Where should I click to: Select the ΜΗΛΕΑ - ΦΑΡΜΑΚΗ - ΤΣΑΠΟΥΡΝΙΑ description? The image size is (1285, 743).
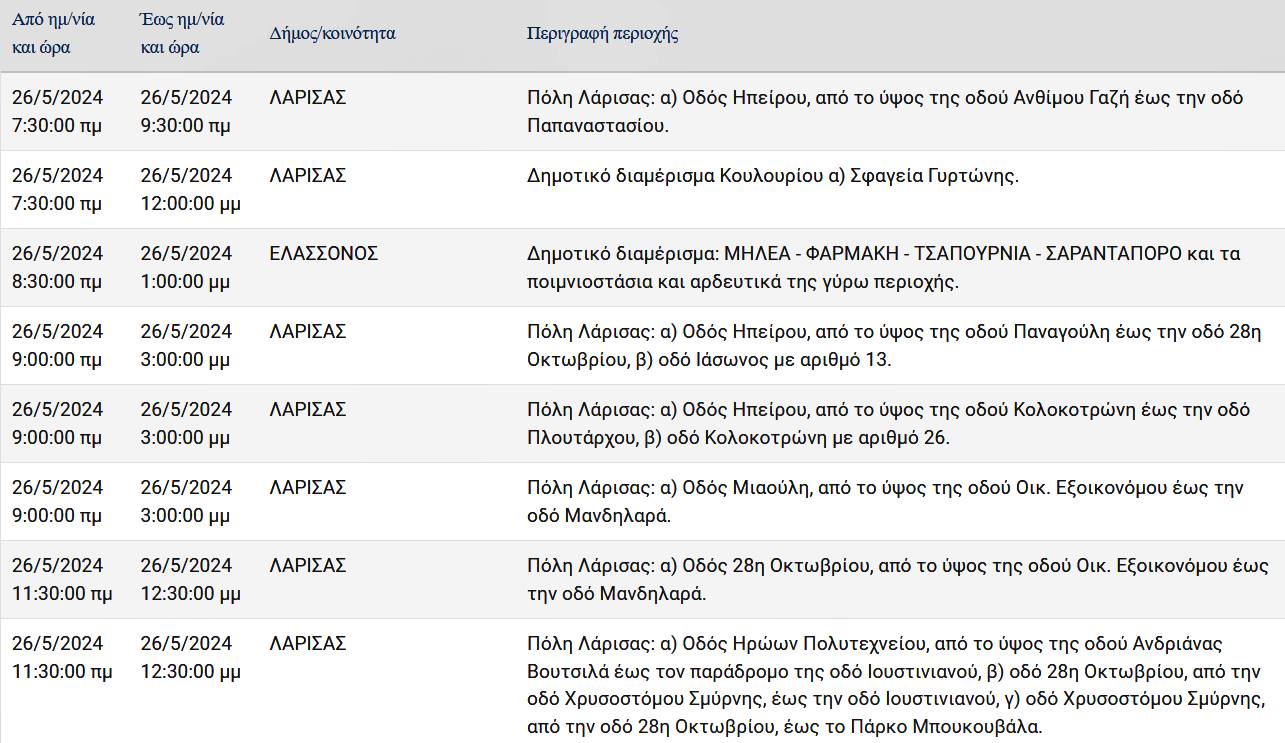pyautogui.click(x=883, y=267)
